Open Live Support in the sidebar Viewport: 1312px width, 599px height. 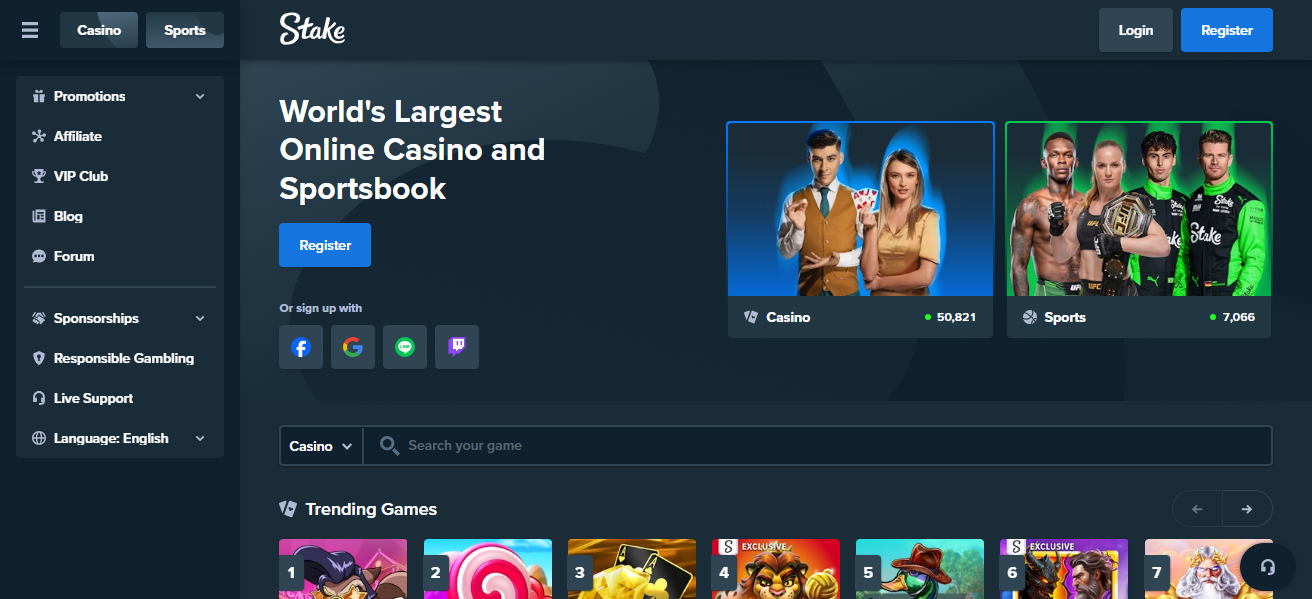point(120,398)
